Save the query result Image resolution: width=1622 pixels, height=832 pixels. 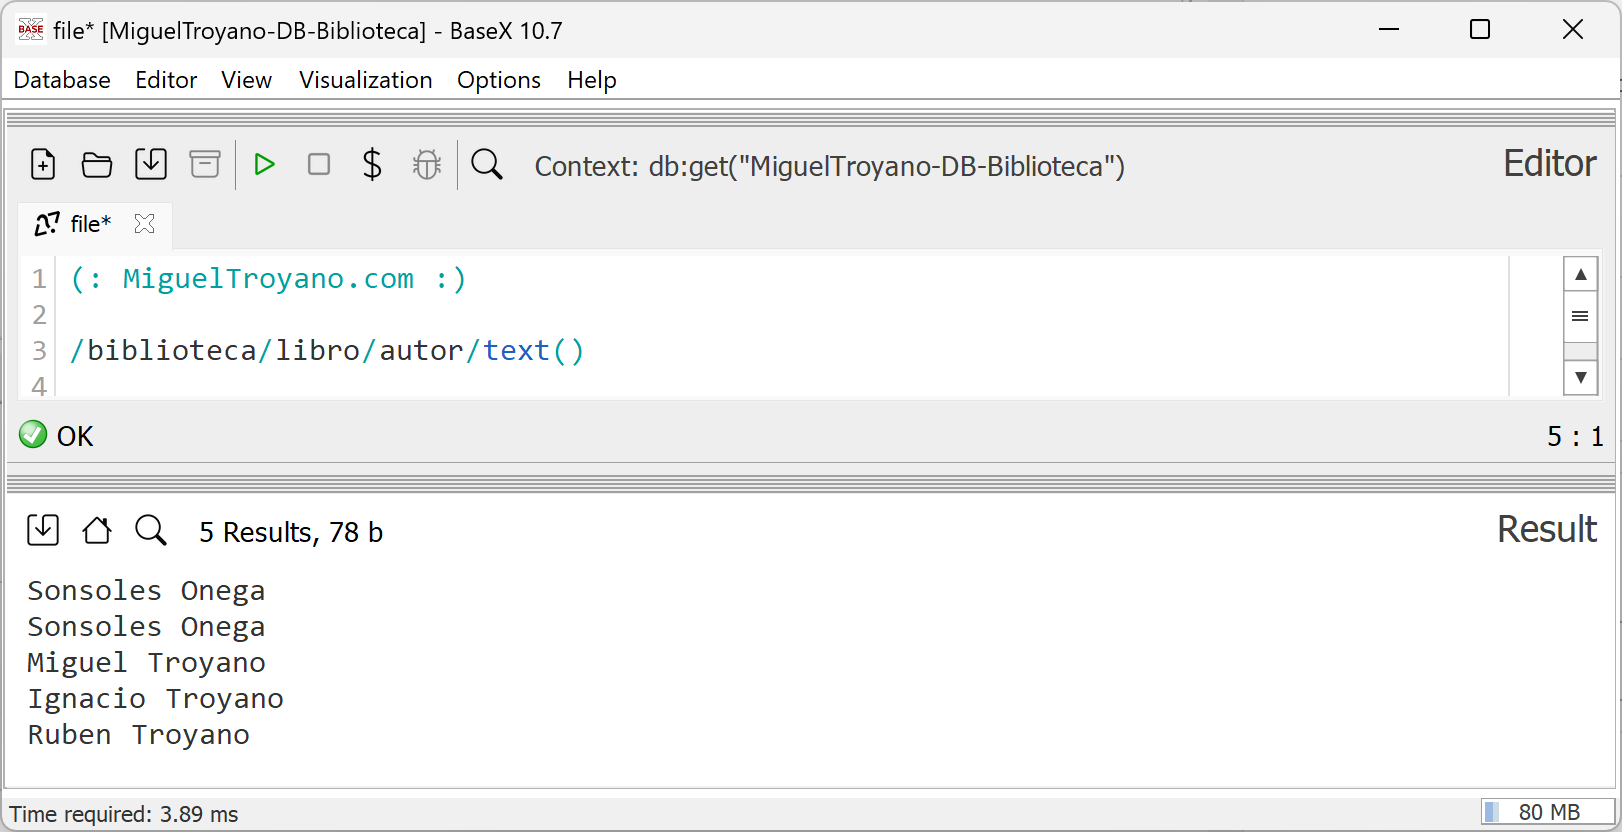(43, 530)
